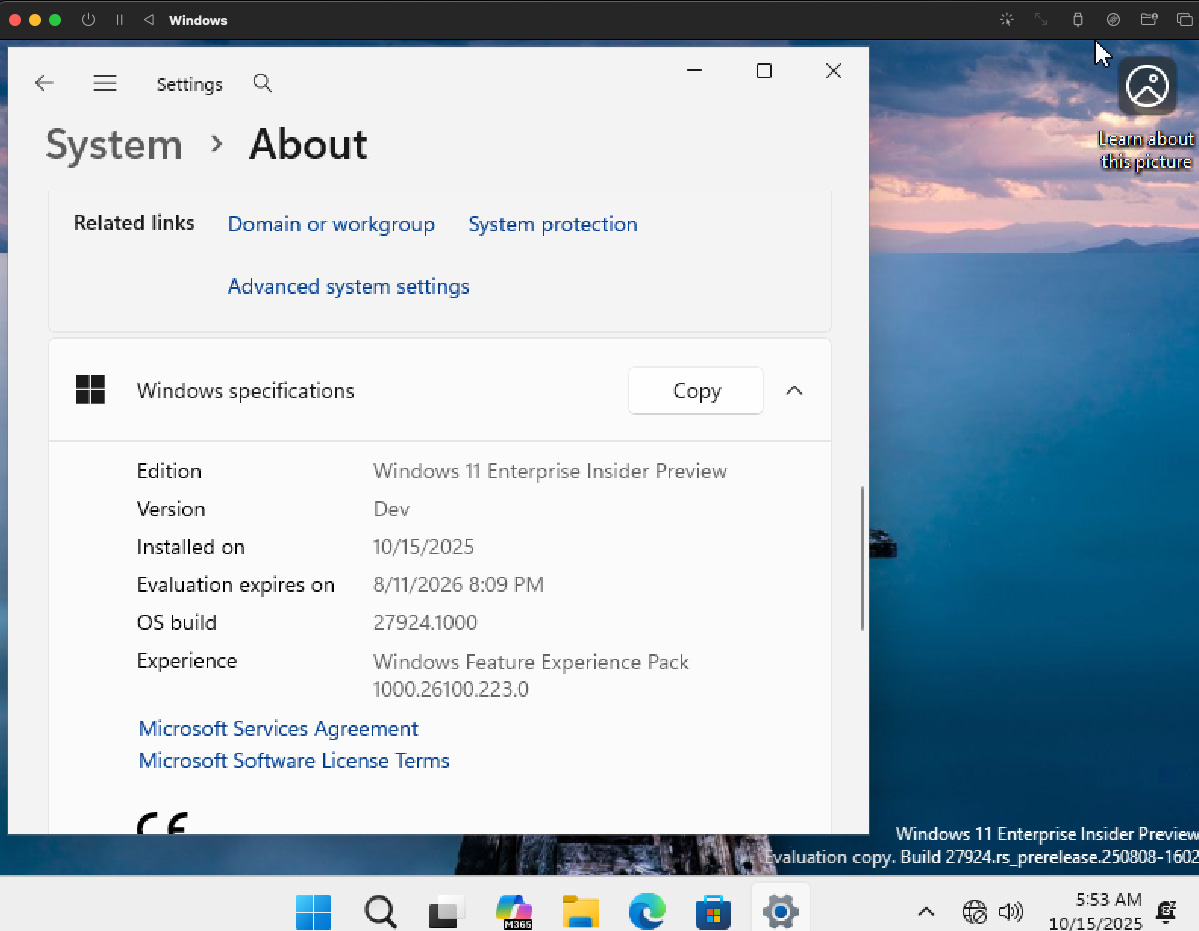Open File Explorer from the taskbar
This screenshot has height=931, width=1199.
[580, 912]
